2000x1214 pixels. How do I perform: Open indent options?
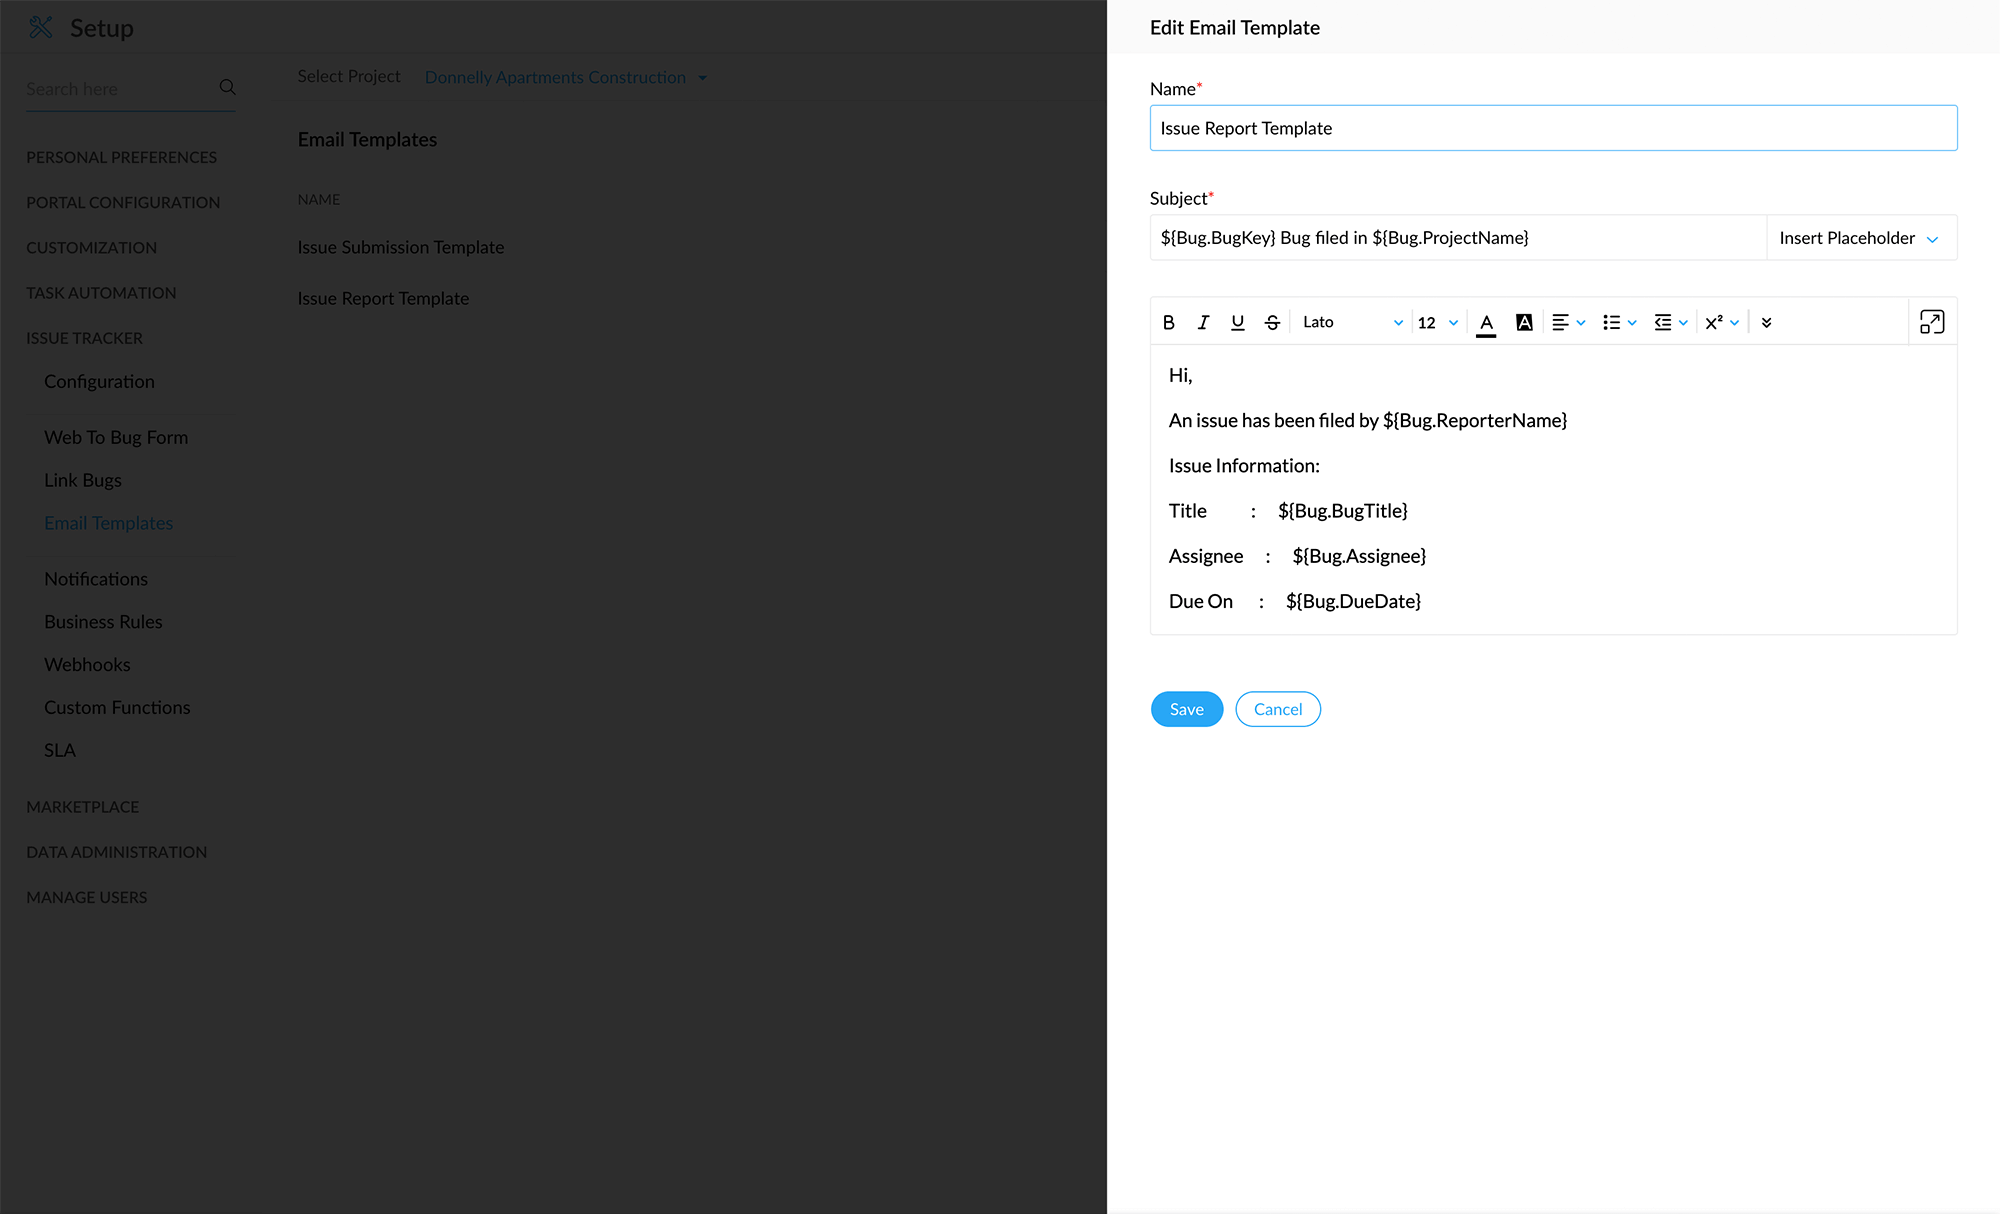point(1670,322)
